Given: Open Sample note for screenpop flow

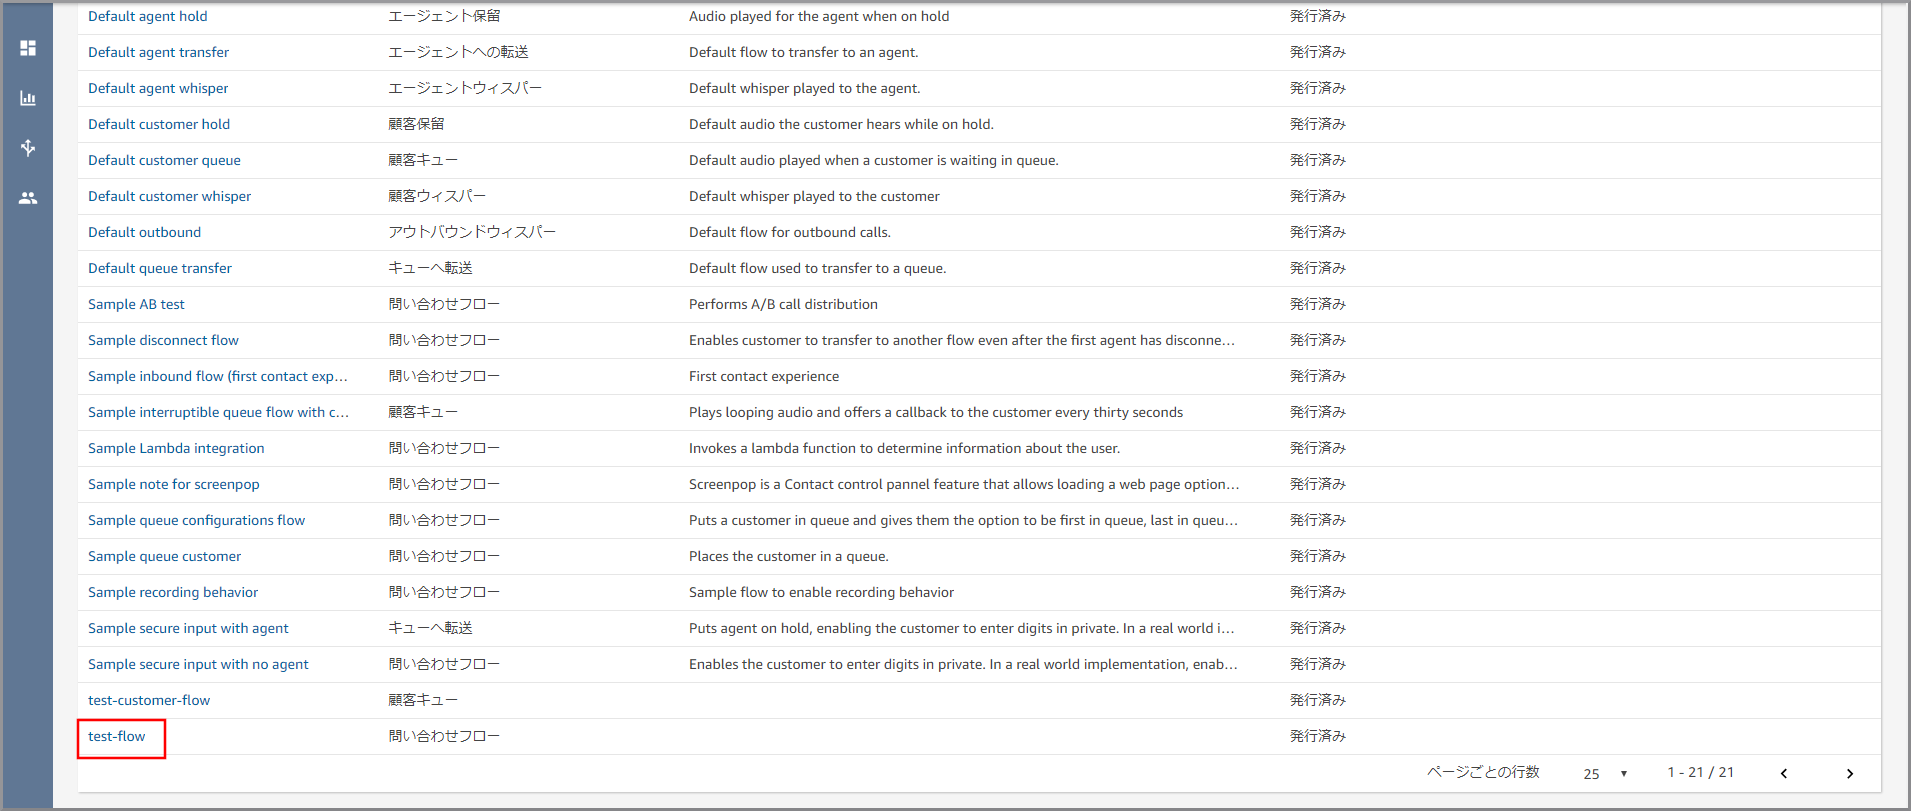Looking at the screenshot, I should pos(173,485).
